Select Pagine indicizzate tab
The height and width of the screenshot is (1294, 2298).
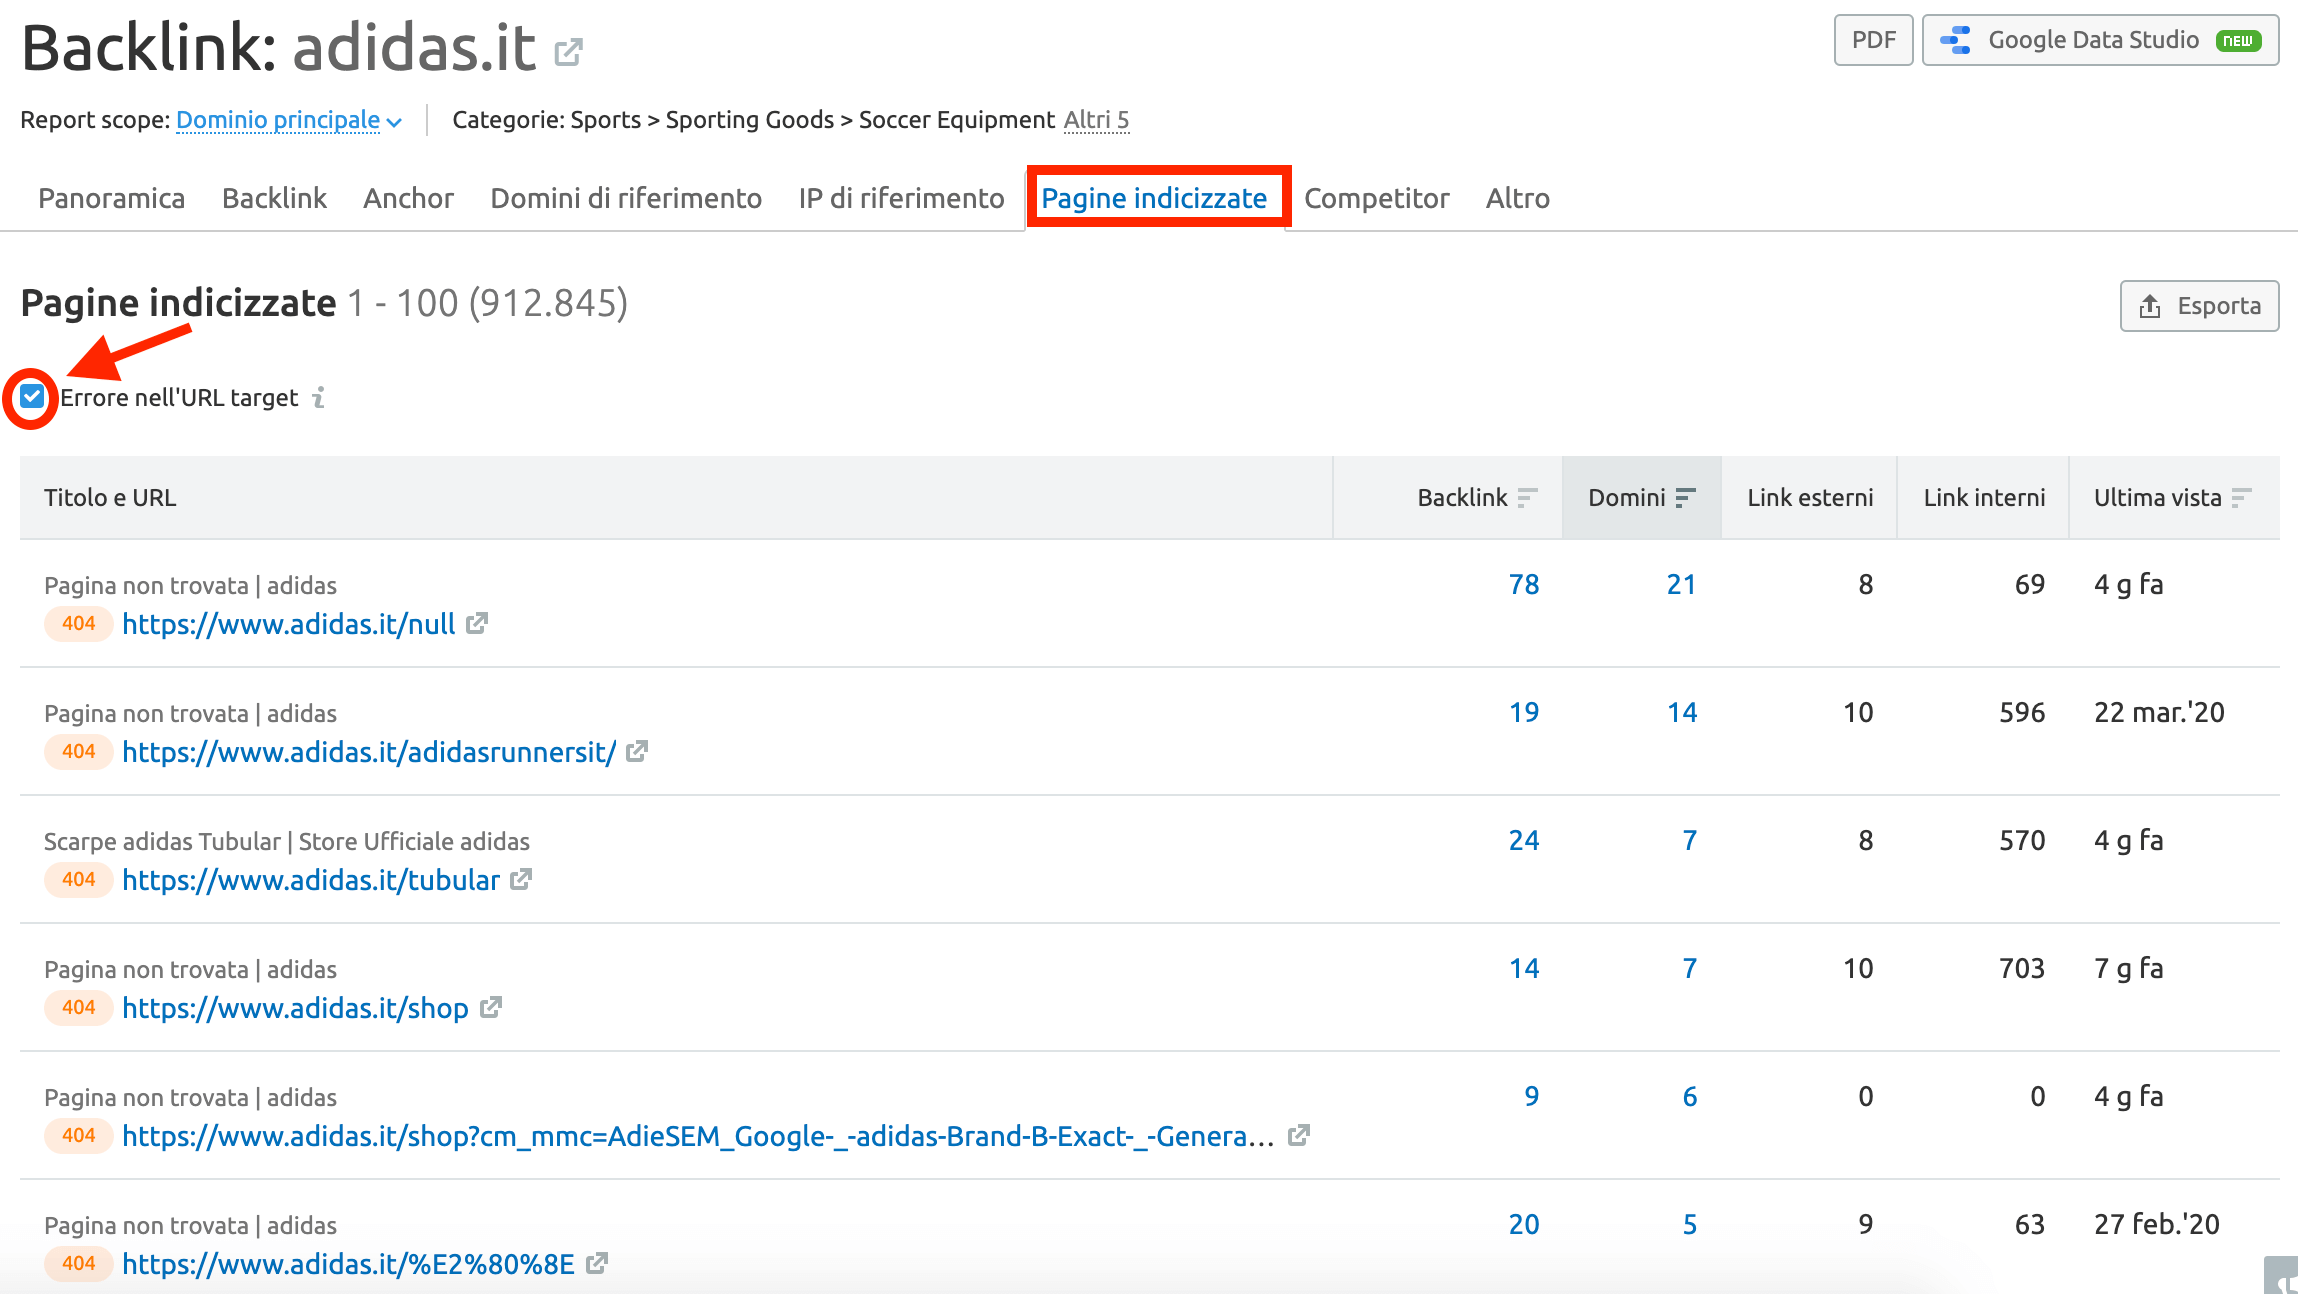click(1154, 198)
